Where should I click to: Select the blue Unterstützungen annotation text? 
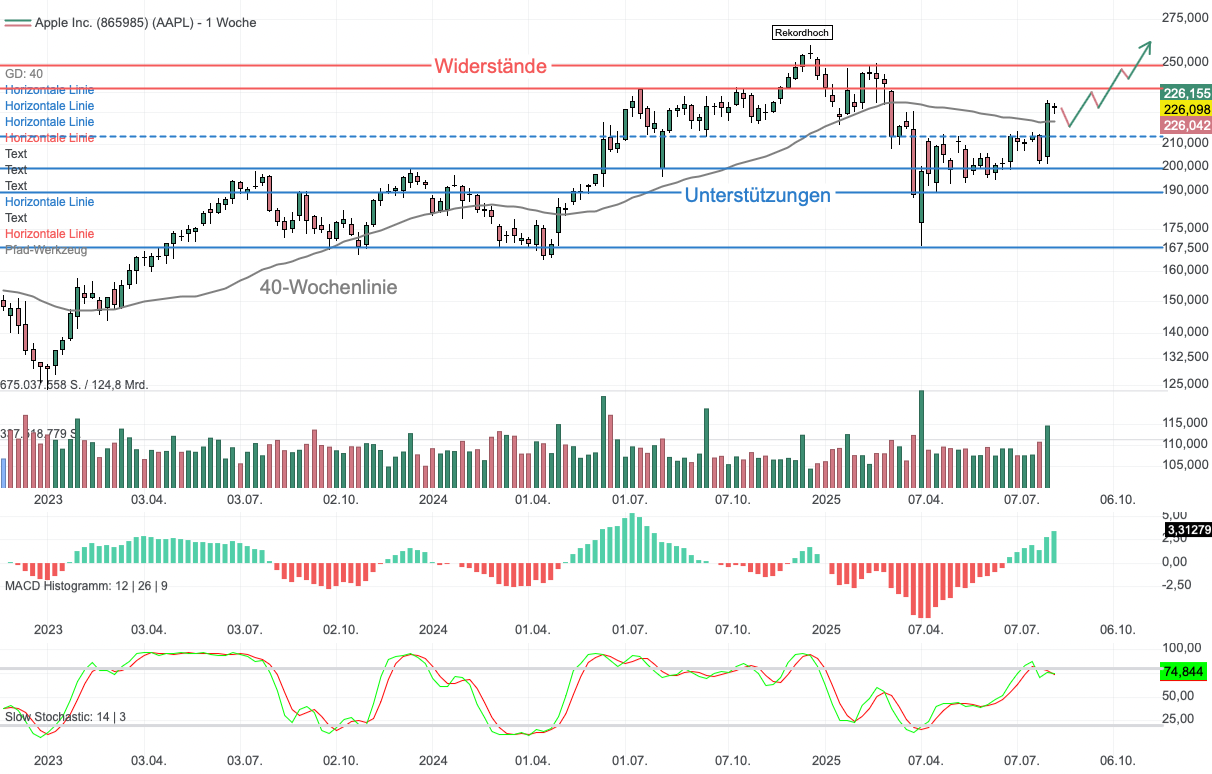click(x=757, y=195)
